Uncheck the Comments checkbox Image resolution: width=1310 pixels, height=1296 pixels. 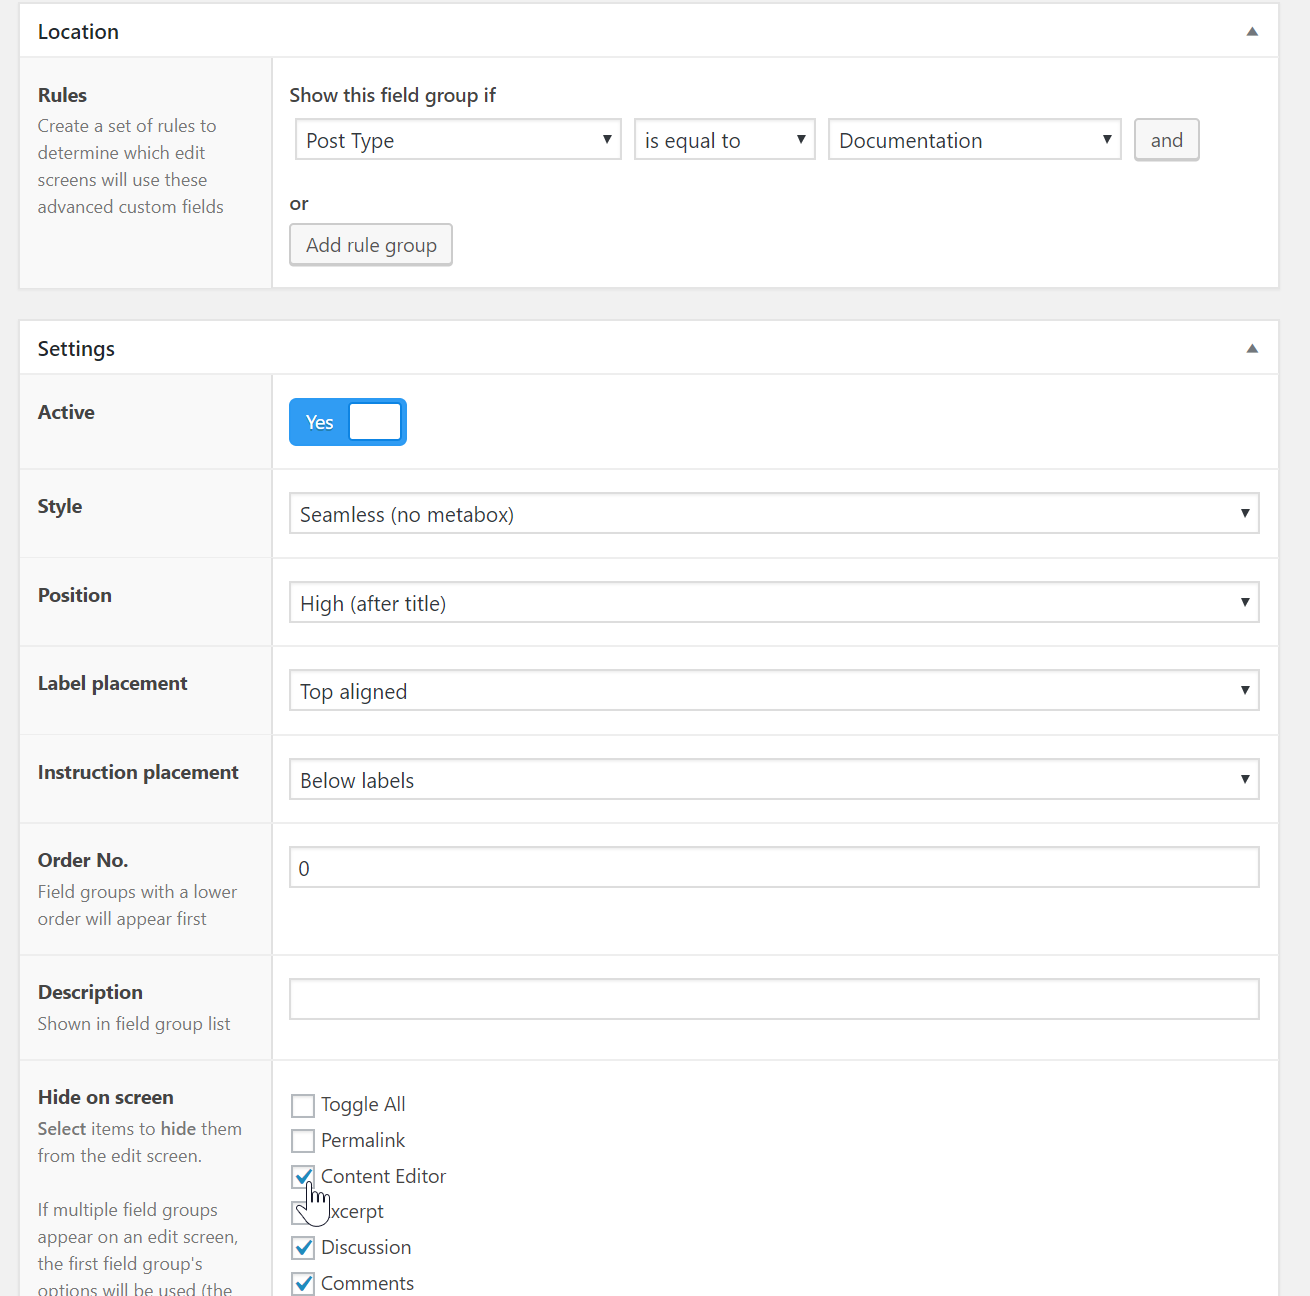pyautogui.click(x=303, y=1283)
